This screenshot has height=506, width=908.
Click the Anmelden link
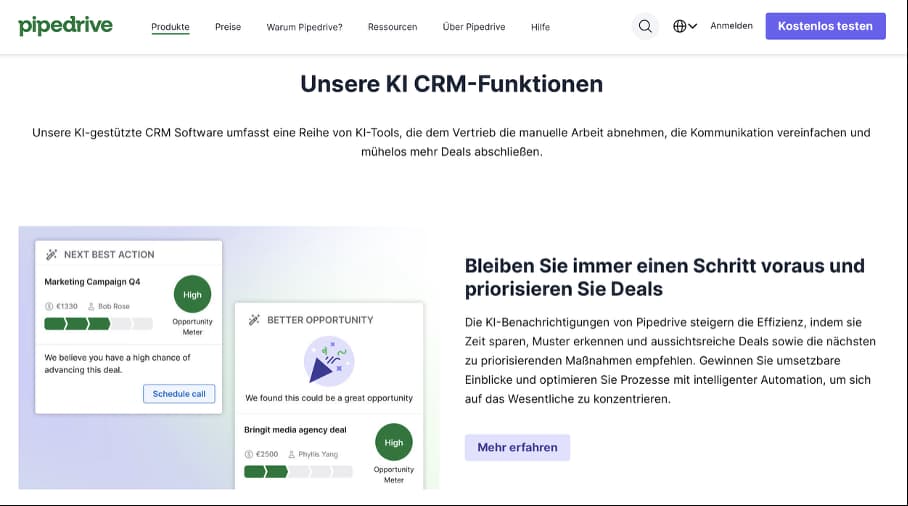coord(731,26)
